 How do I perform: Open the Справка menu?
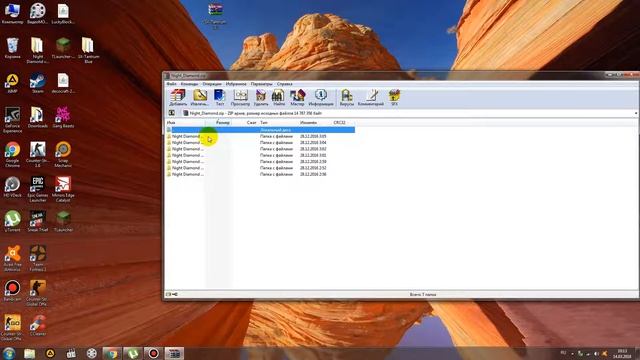[284, 84]
